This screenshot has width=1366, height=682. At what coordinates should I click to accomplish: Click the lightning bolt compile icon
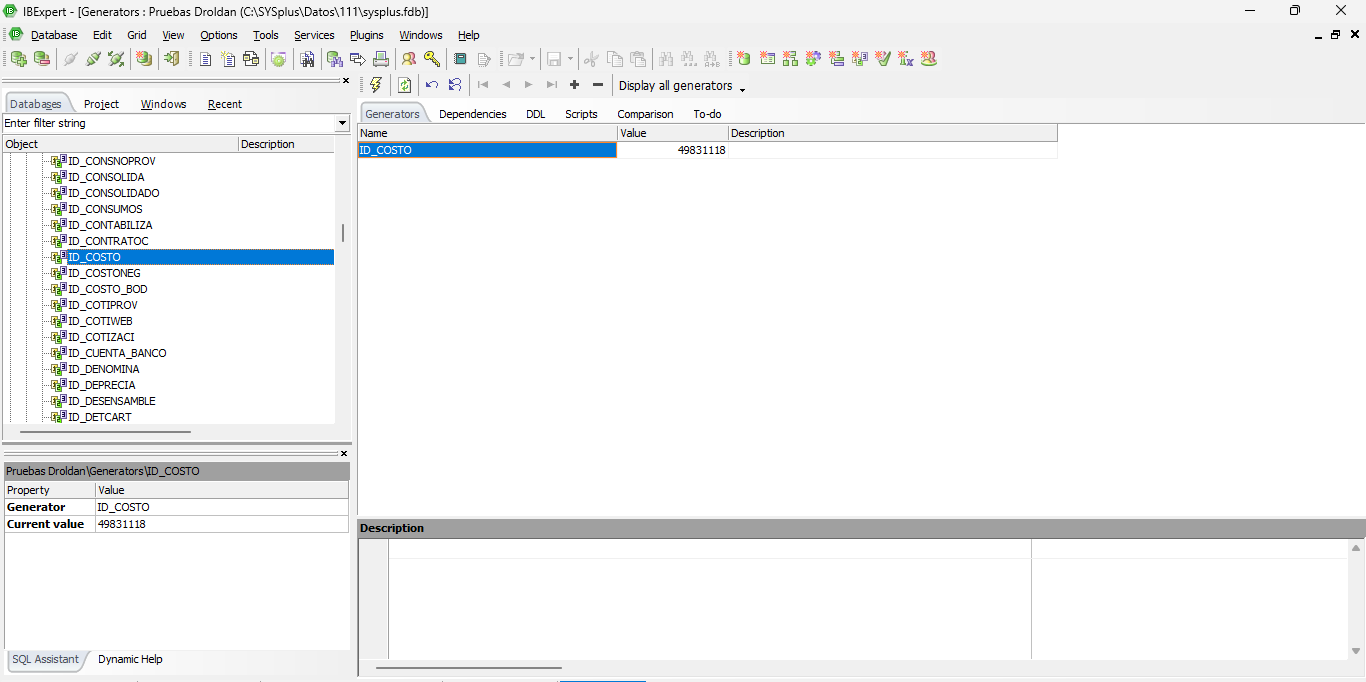[376, 85]
